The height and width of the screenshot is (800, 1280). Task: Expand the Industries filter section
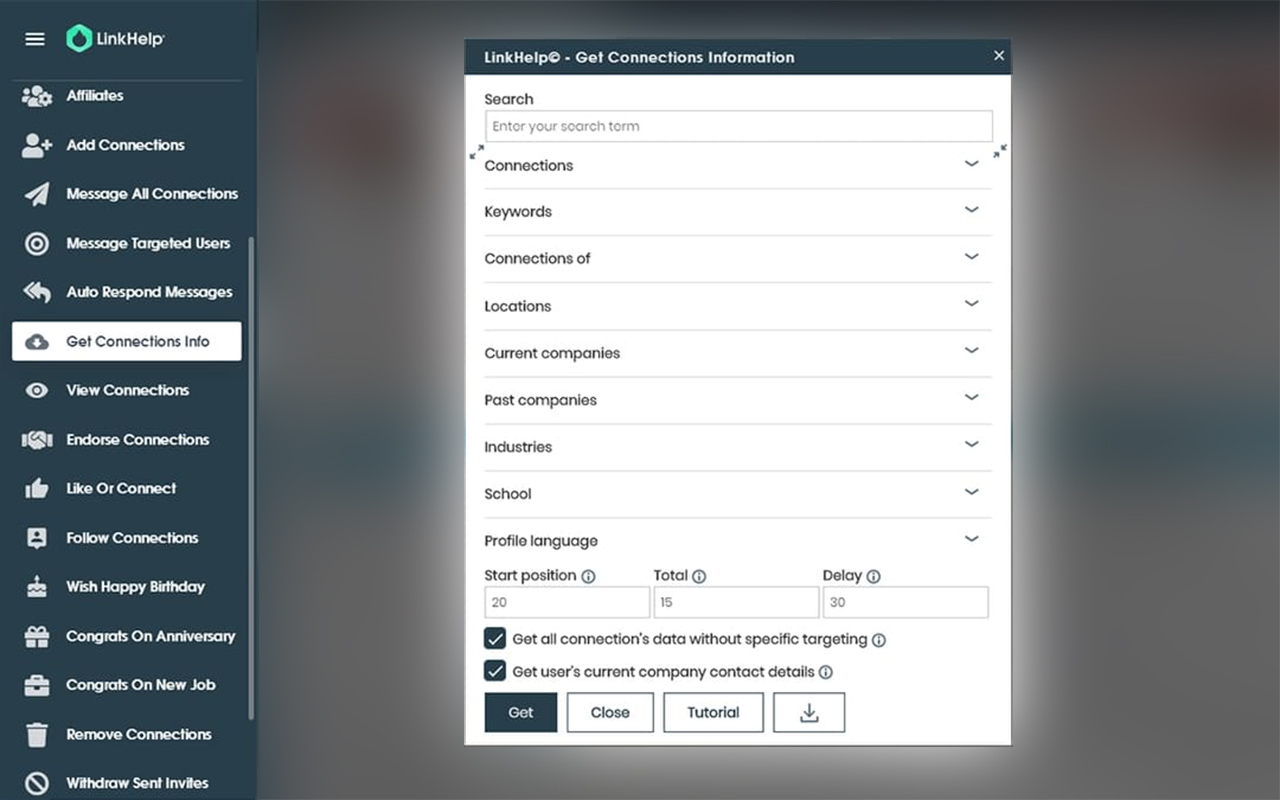pyautogui.click(x=738, y=447)
